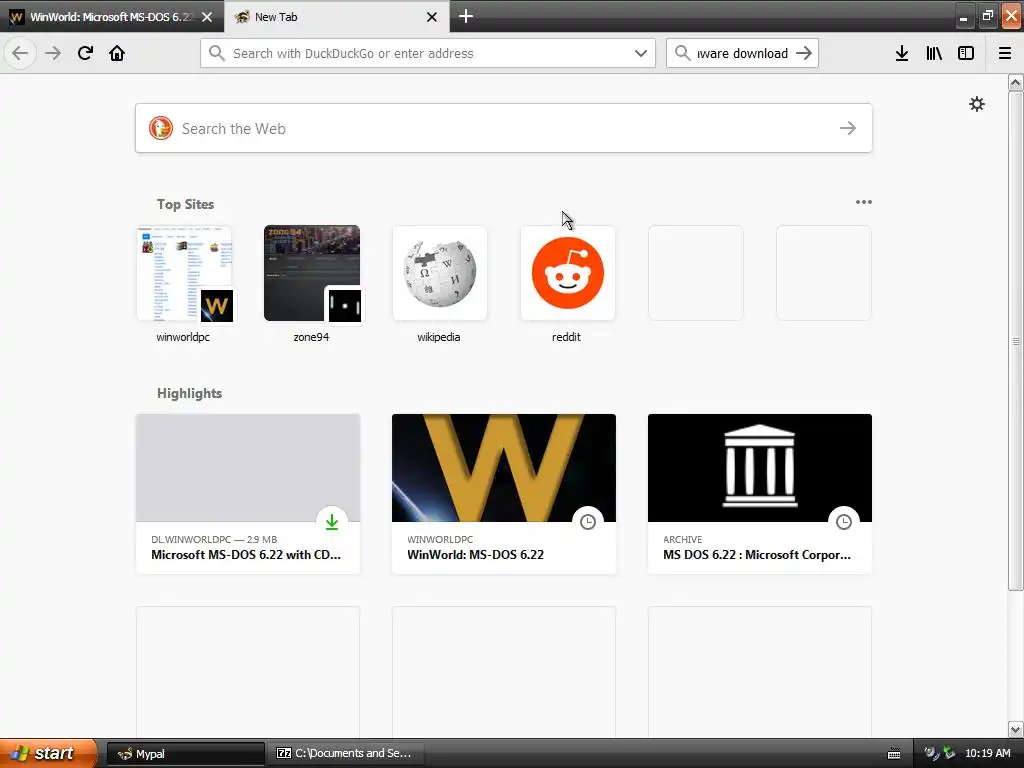The width and height of the screenshot is (1024, 768).
Task: Switch to the WinWorld MS-DOS 6.22 tab
Action: (112, 16)
